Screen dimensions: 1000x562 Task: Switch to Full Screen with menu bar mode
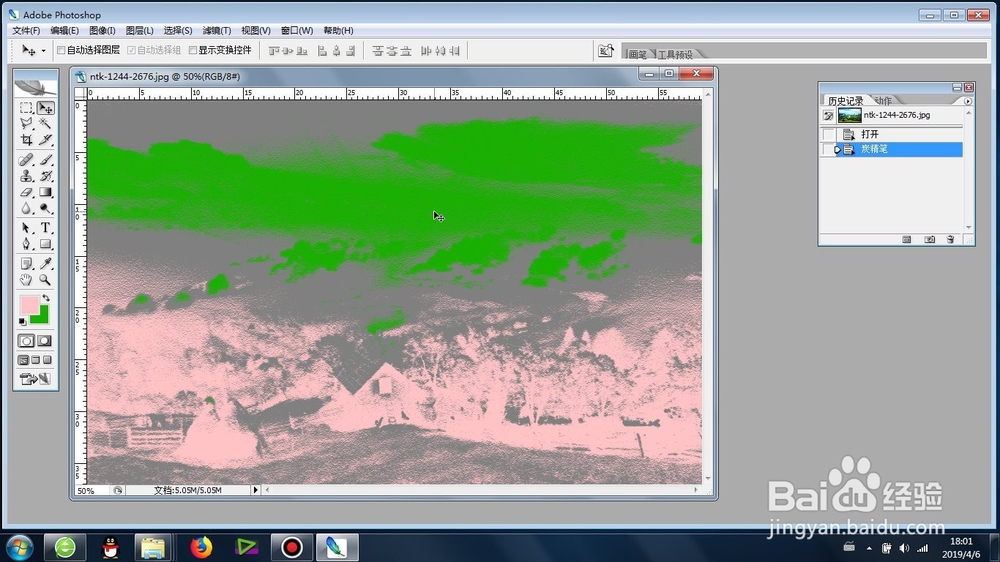pyautogui.click(x=36, y=360)
